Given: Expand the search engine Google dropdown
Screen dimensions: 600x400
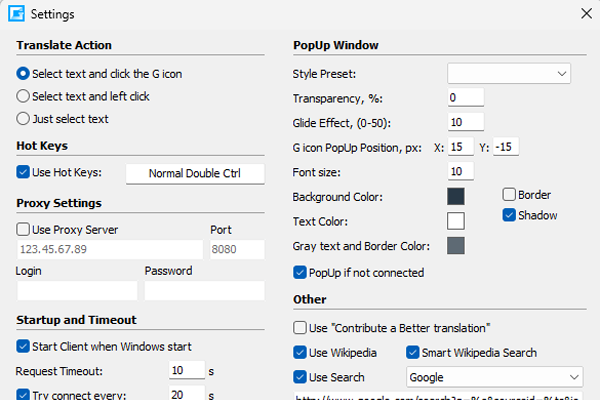Looking at the screenshot, I should click(494, 377).
